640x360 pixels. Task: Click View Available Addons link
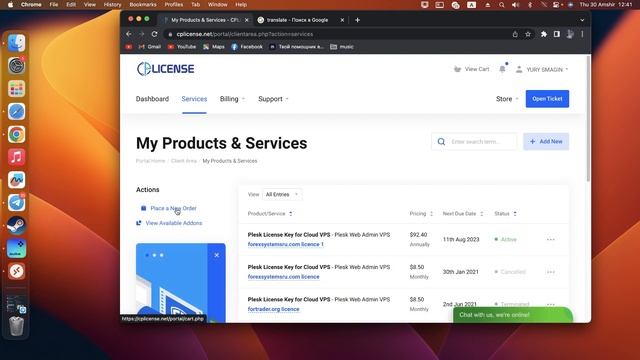[x=174, y=223]
